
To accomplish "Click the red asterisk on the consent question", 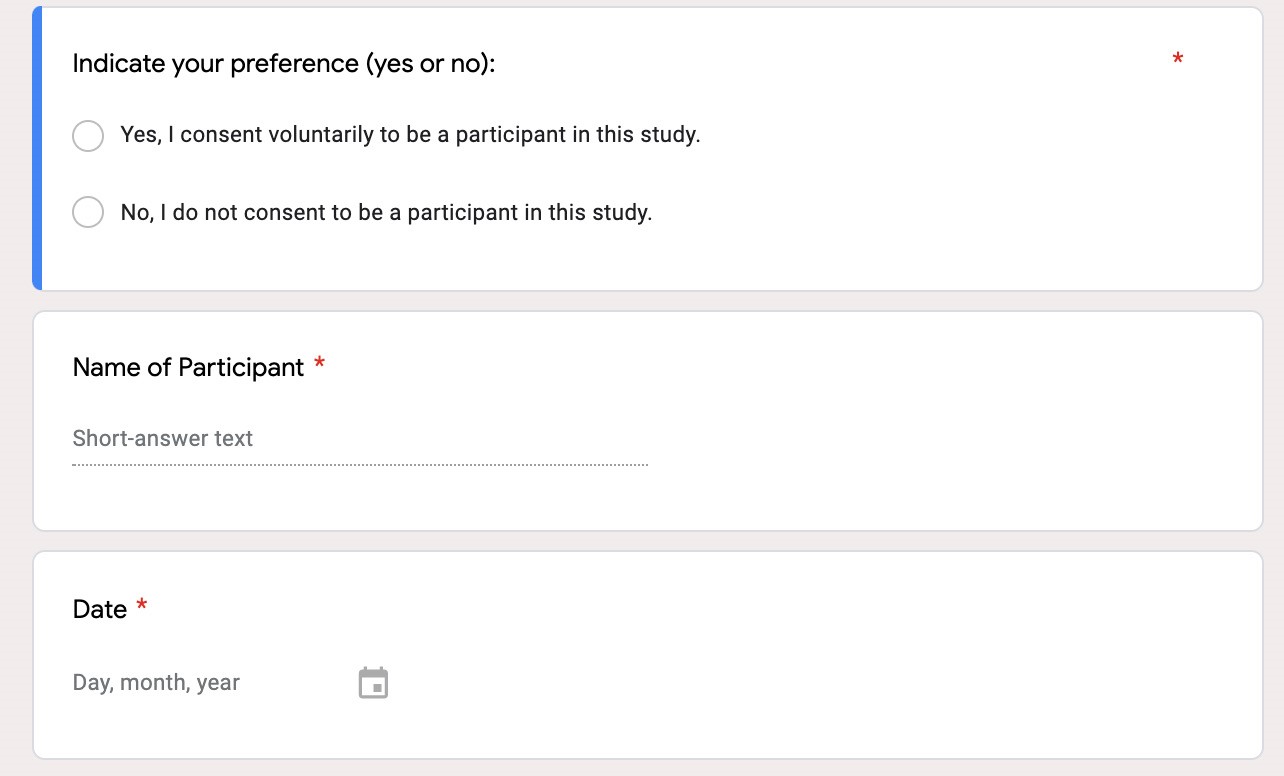I will coord(1178,61).
